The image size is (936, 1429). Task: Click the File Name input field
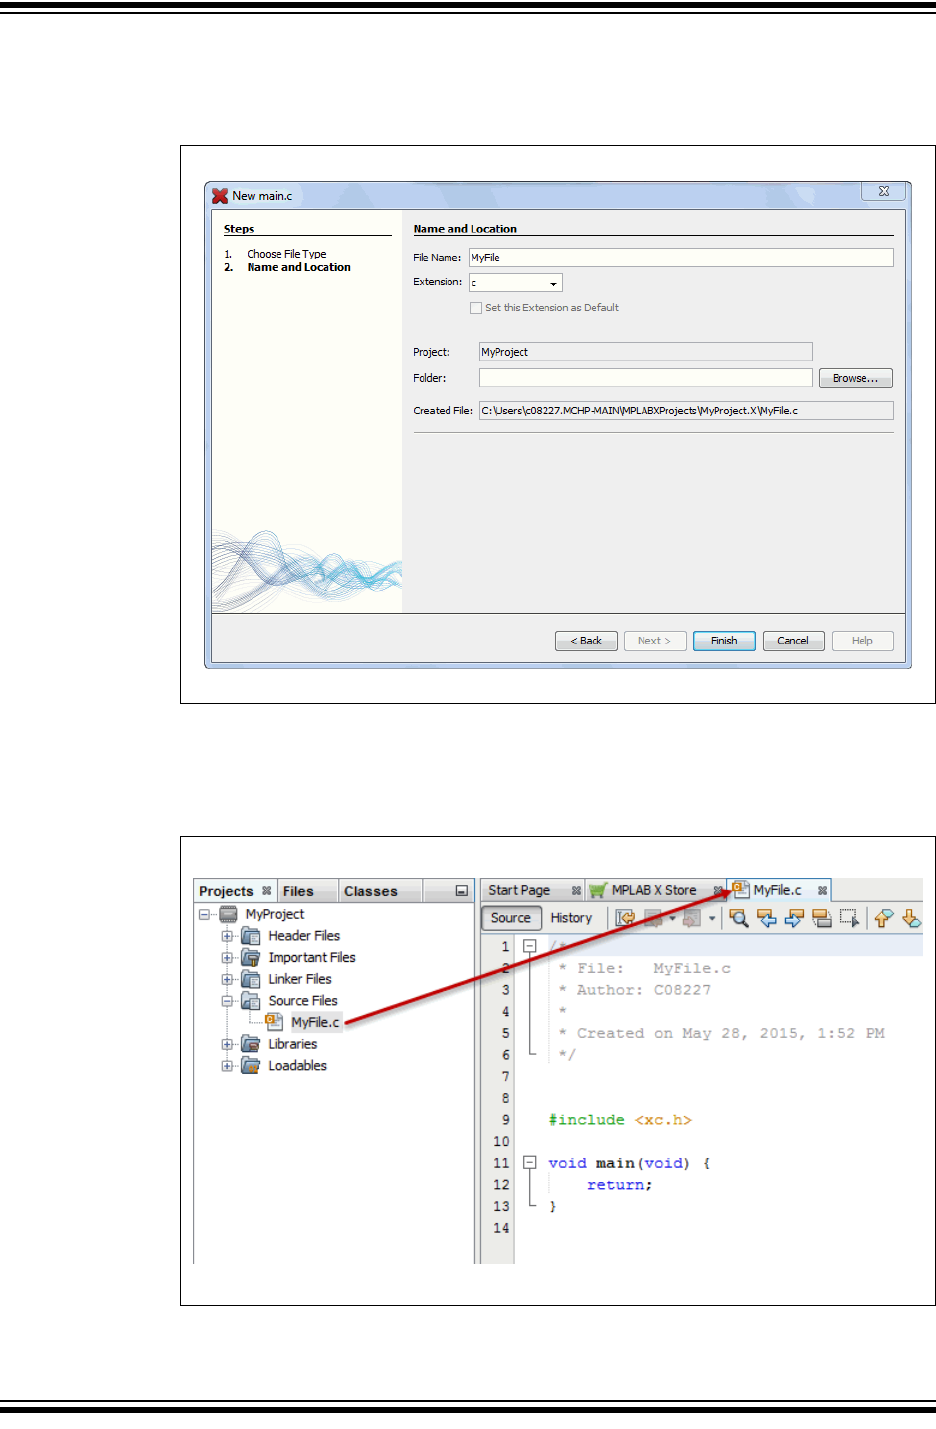click(x=681, y=258)
